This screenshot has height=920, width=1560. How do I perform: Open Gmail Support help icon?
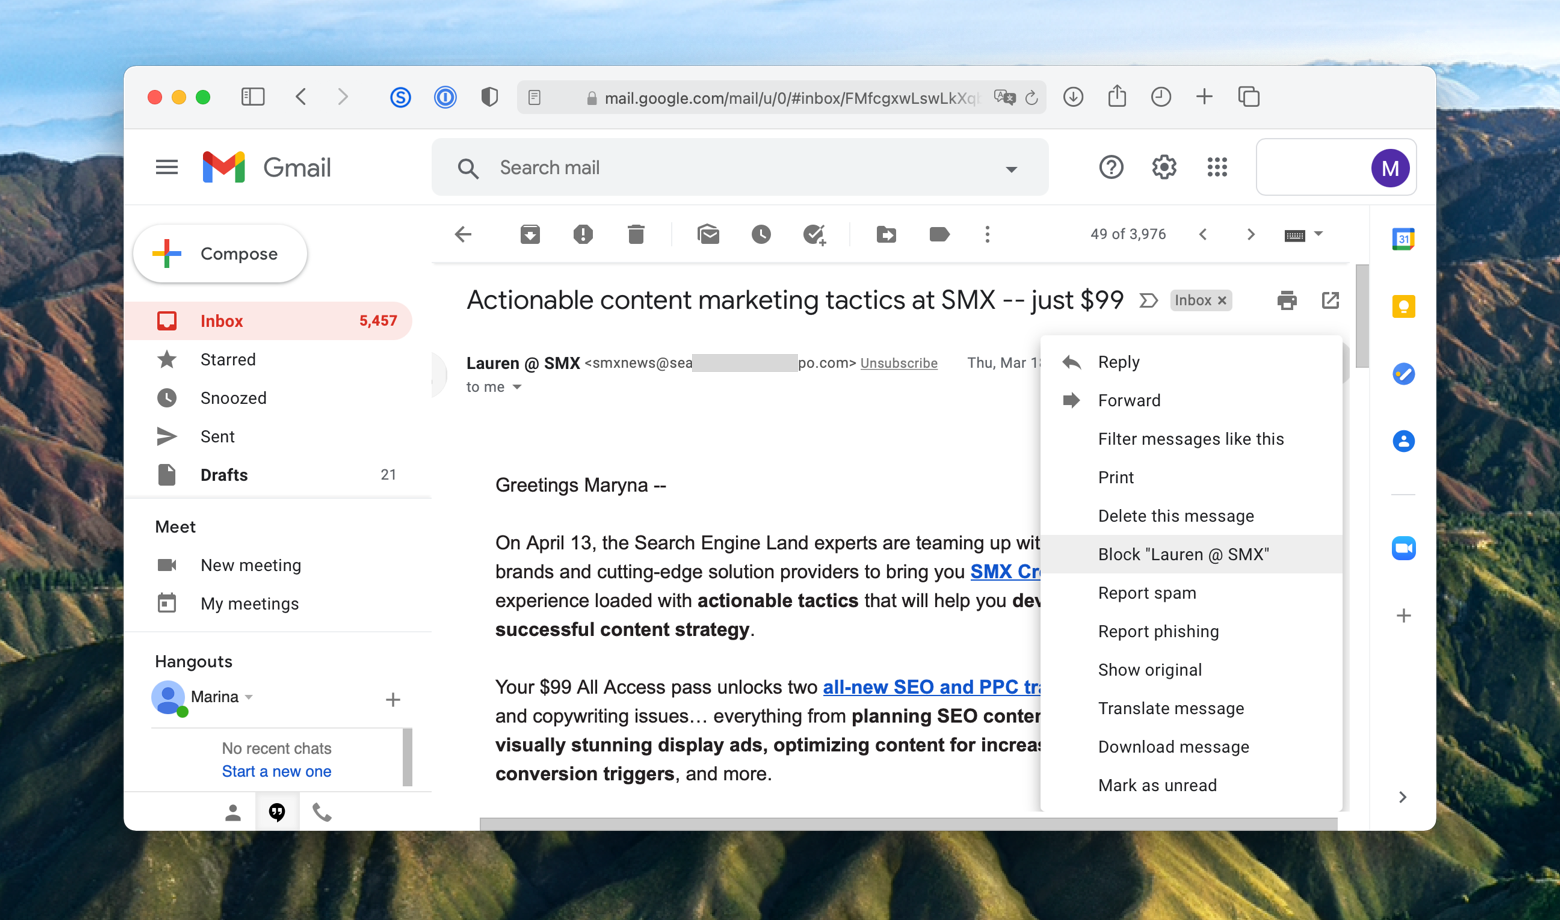(x=1111, y=167)
